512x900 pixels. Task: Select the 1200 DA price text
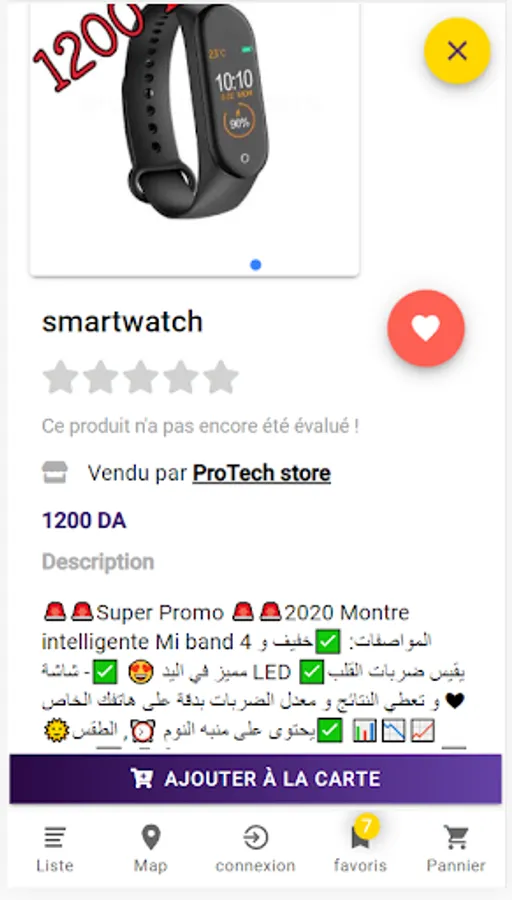coord(84,521)
